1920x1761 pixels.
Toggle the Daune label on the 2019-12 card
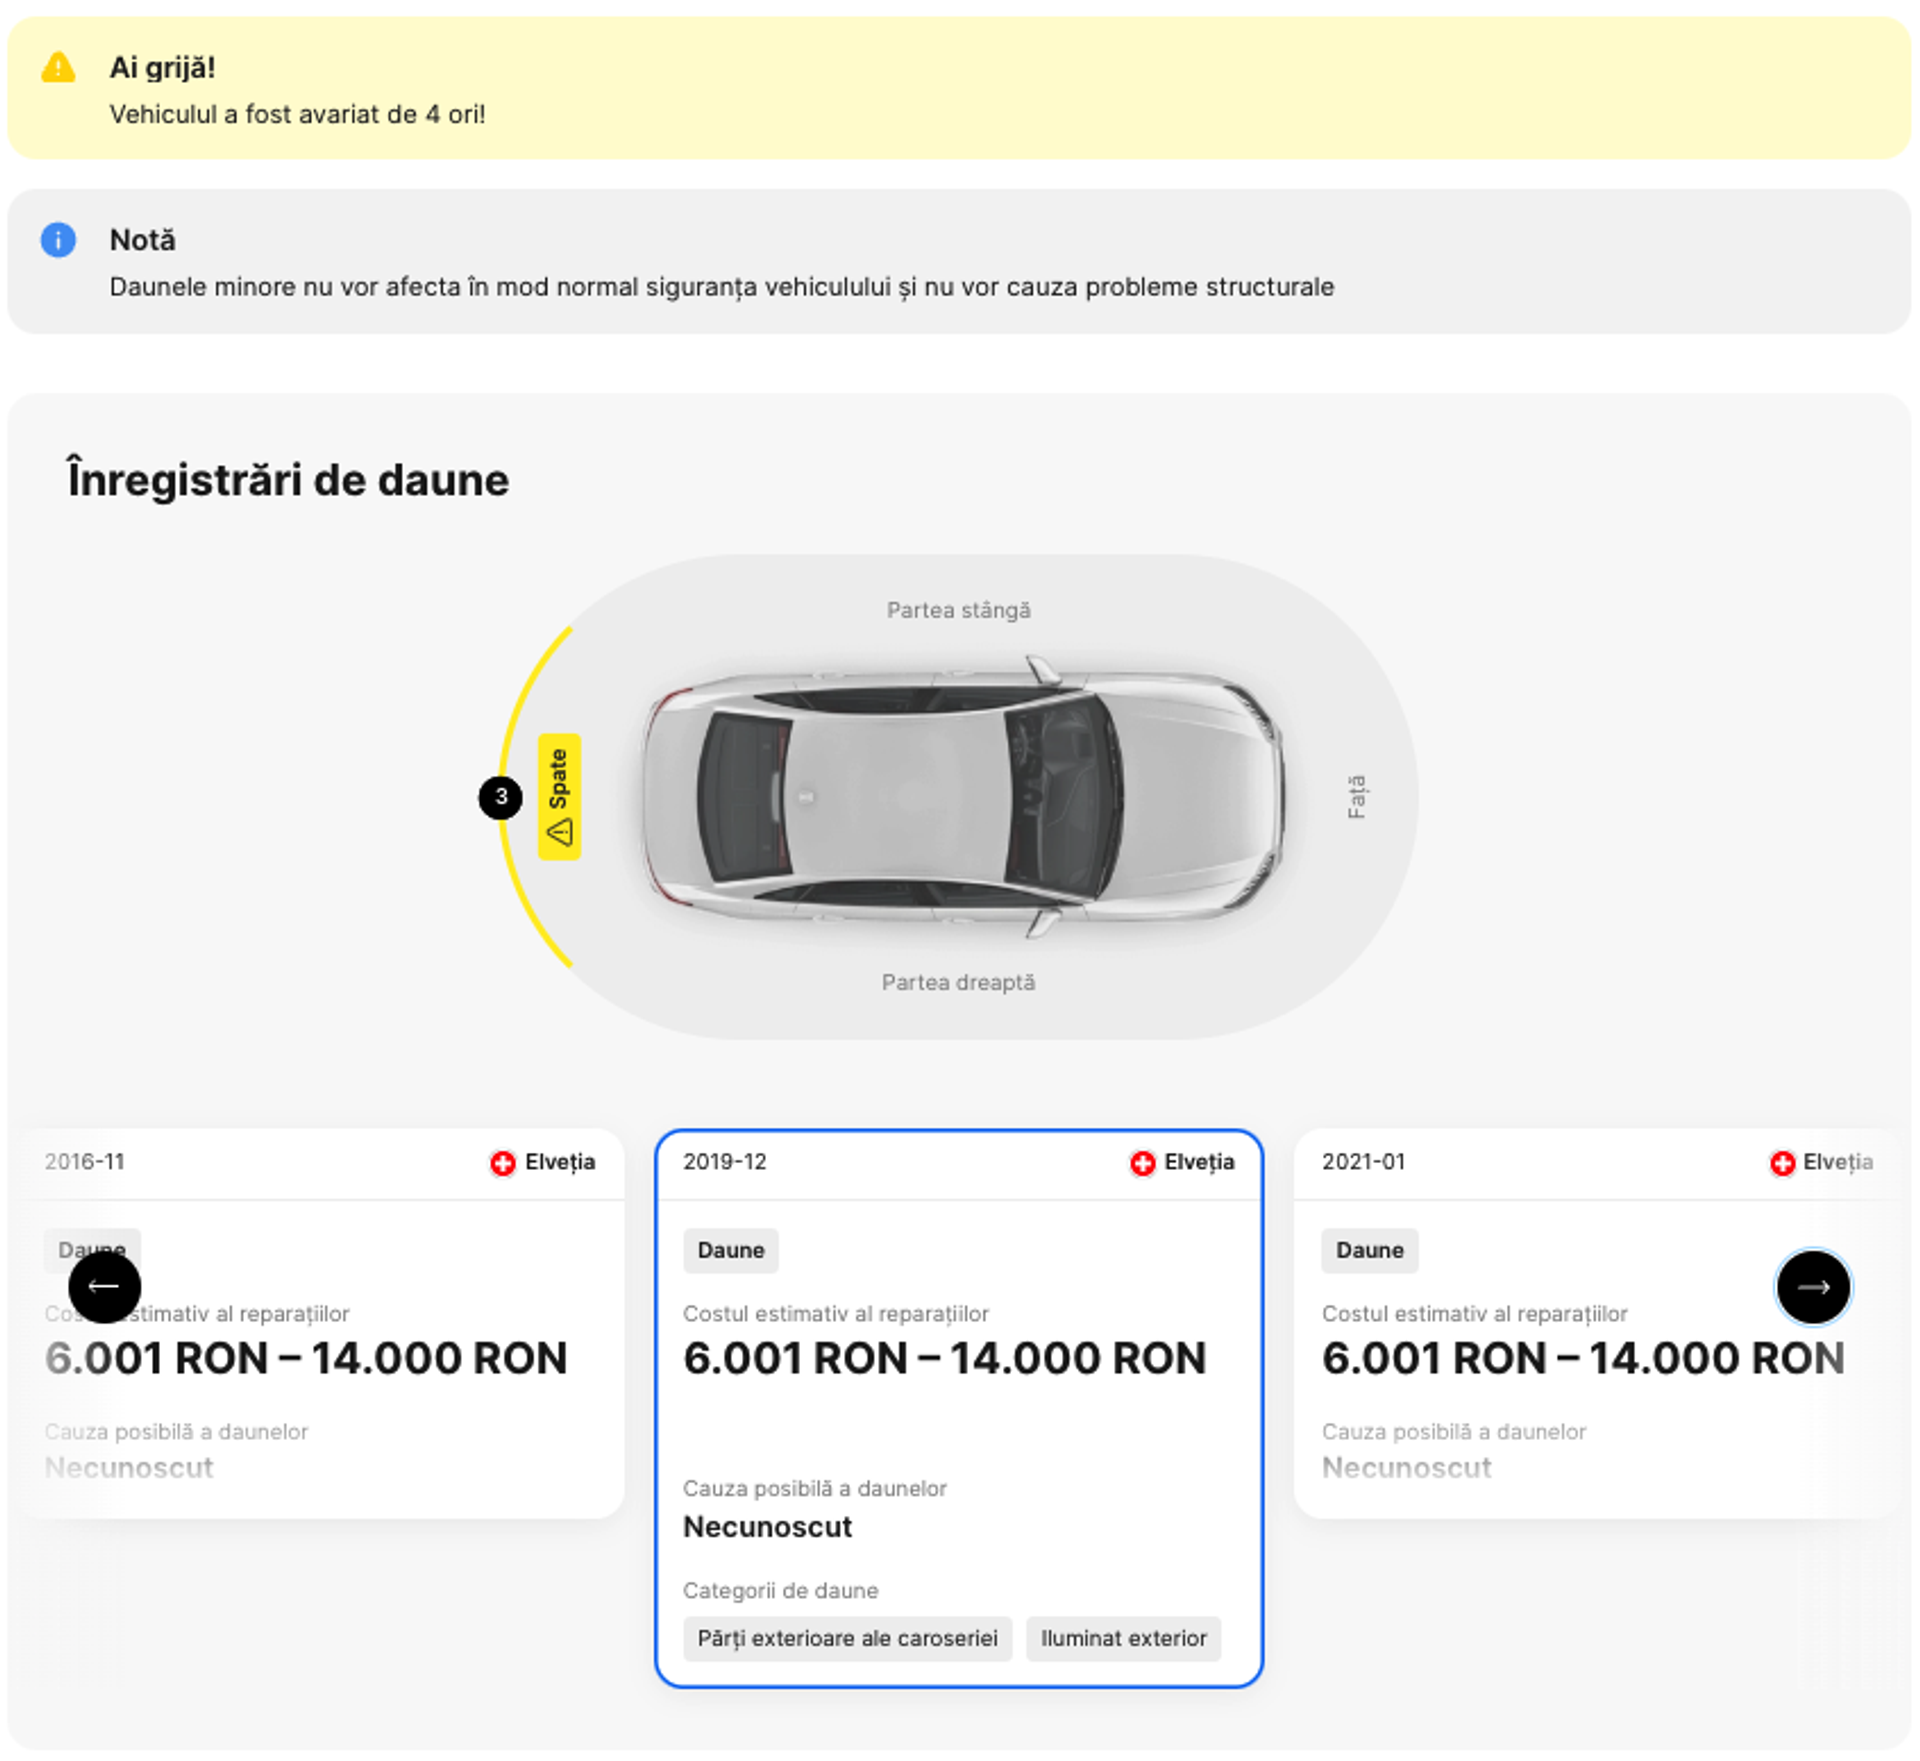coord(730,1250)
